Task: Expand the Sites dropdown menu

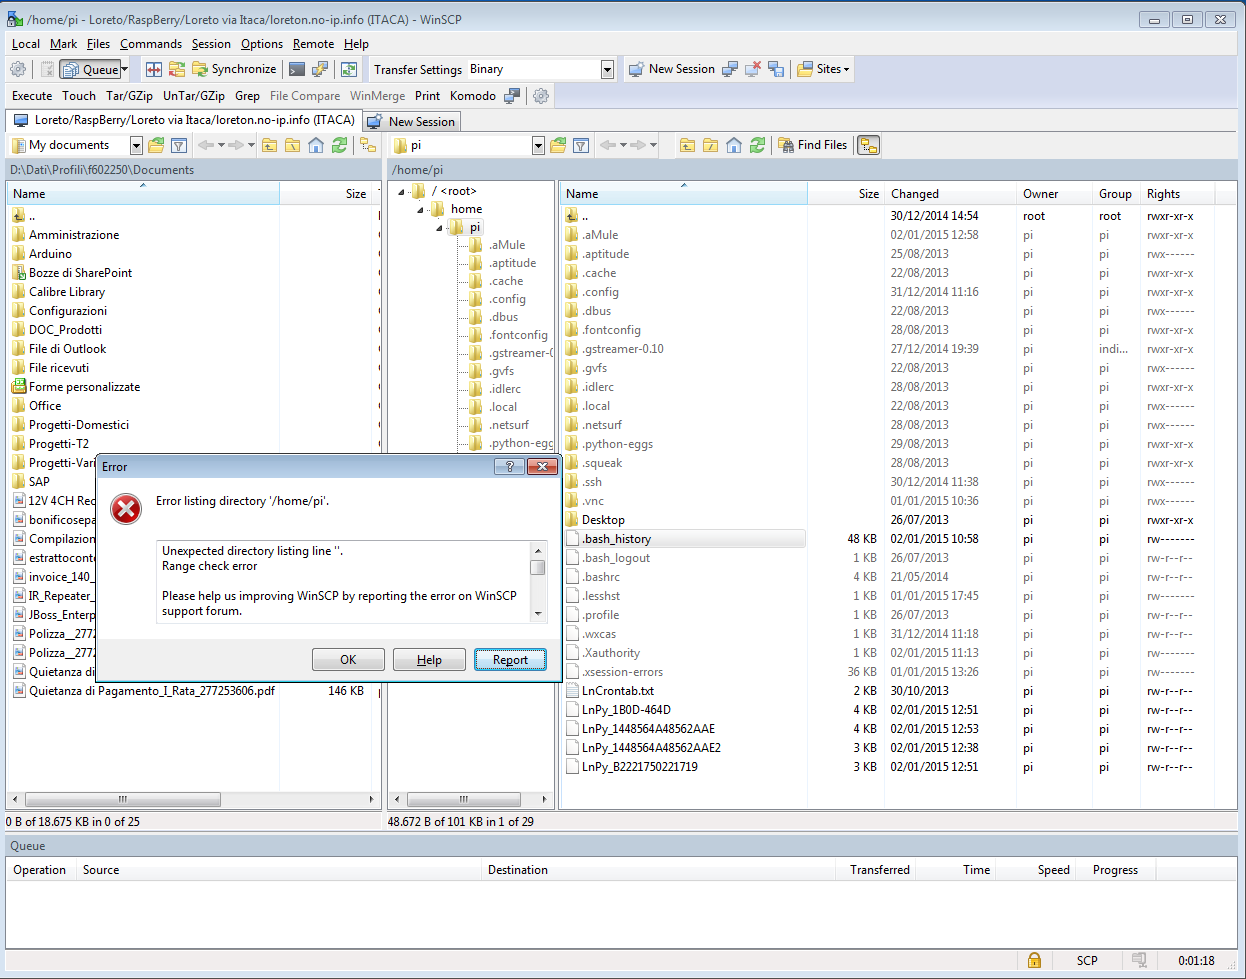Action: [824, 69]
